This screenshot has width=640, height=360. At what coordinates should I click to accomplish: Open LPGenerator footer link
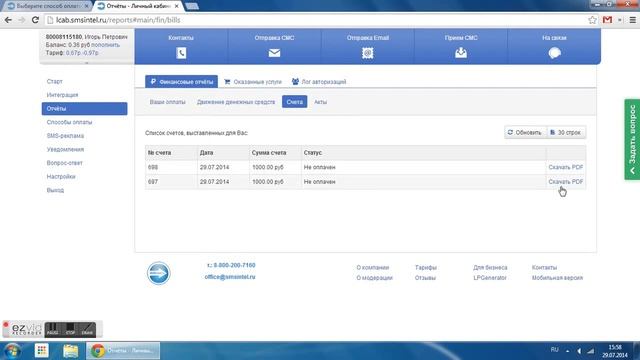[x=490, y=278]
